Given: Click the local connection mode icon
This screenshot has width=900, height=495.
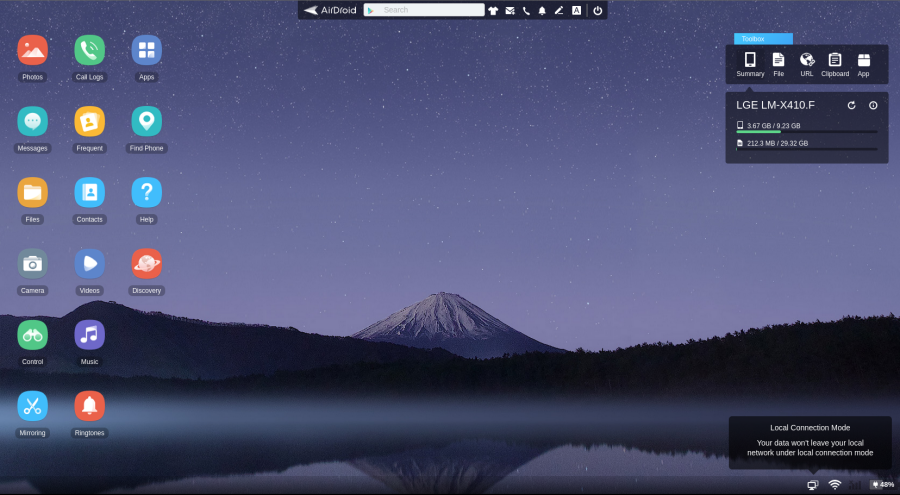Looking at the screenshot, I should [x=813, y=485].
